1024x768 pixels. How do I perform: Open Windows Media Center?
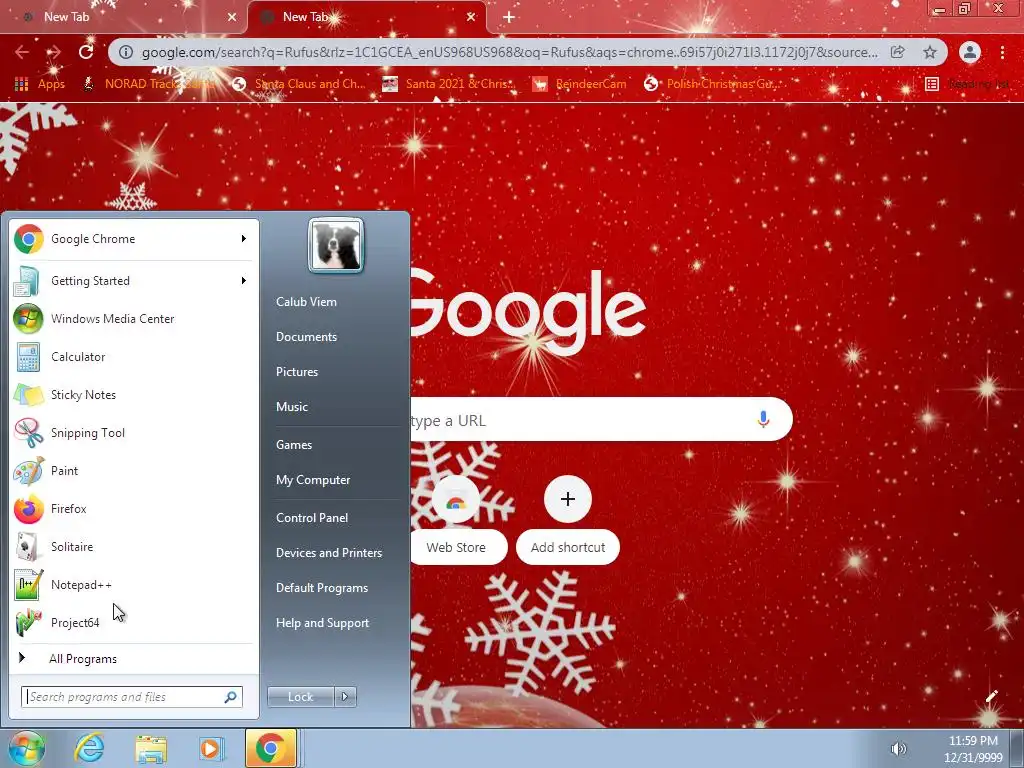132,319
